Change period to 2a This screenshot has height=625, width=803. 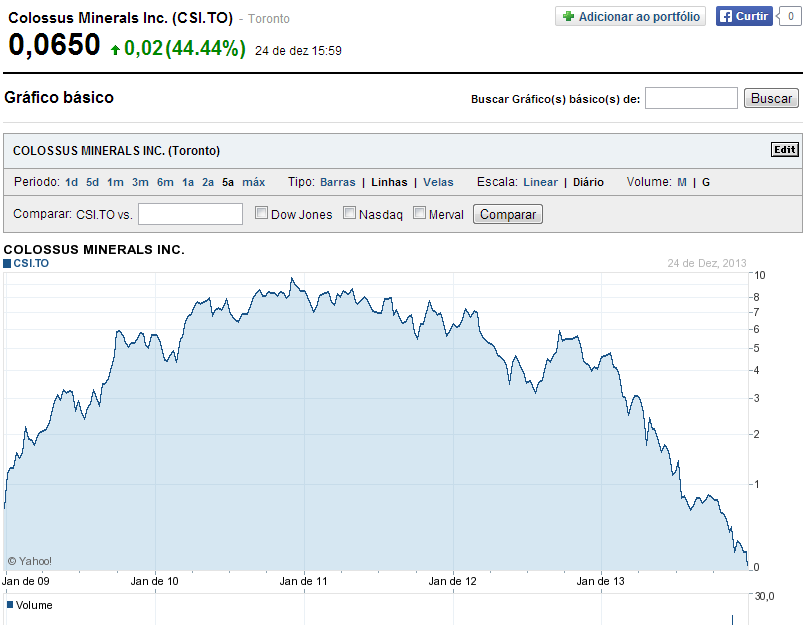click(208, 182)
